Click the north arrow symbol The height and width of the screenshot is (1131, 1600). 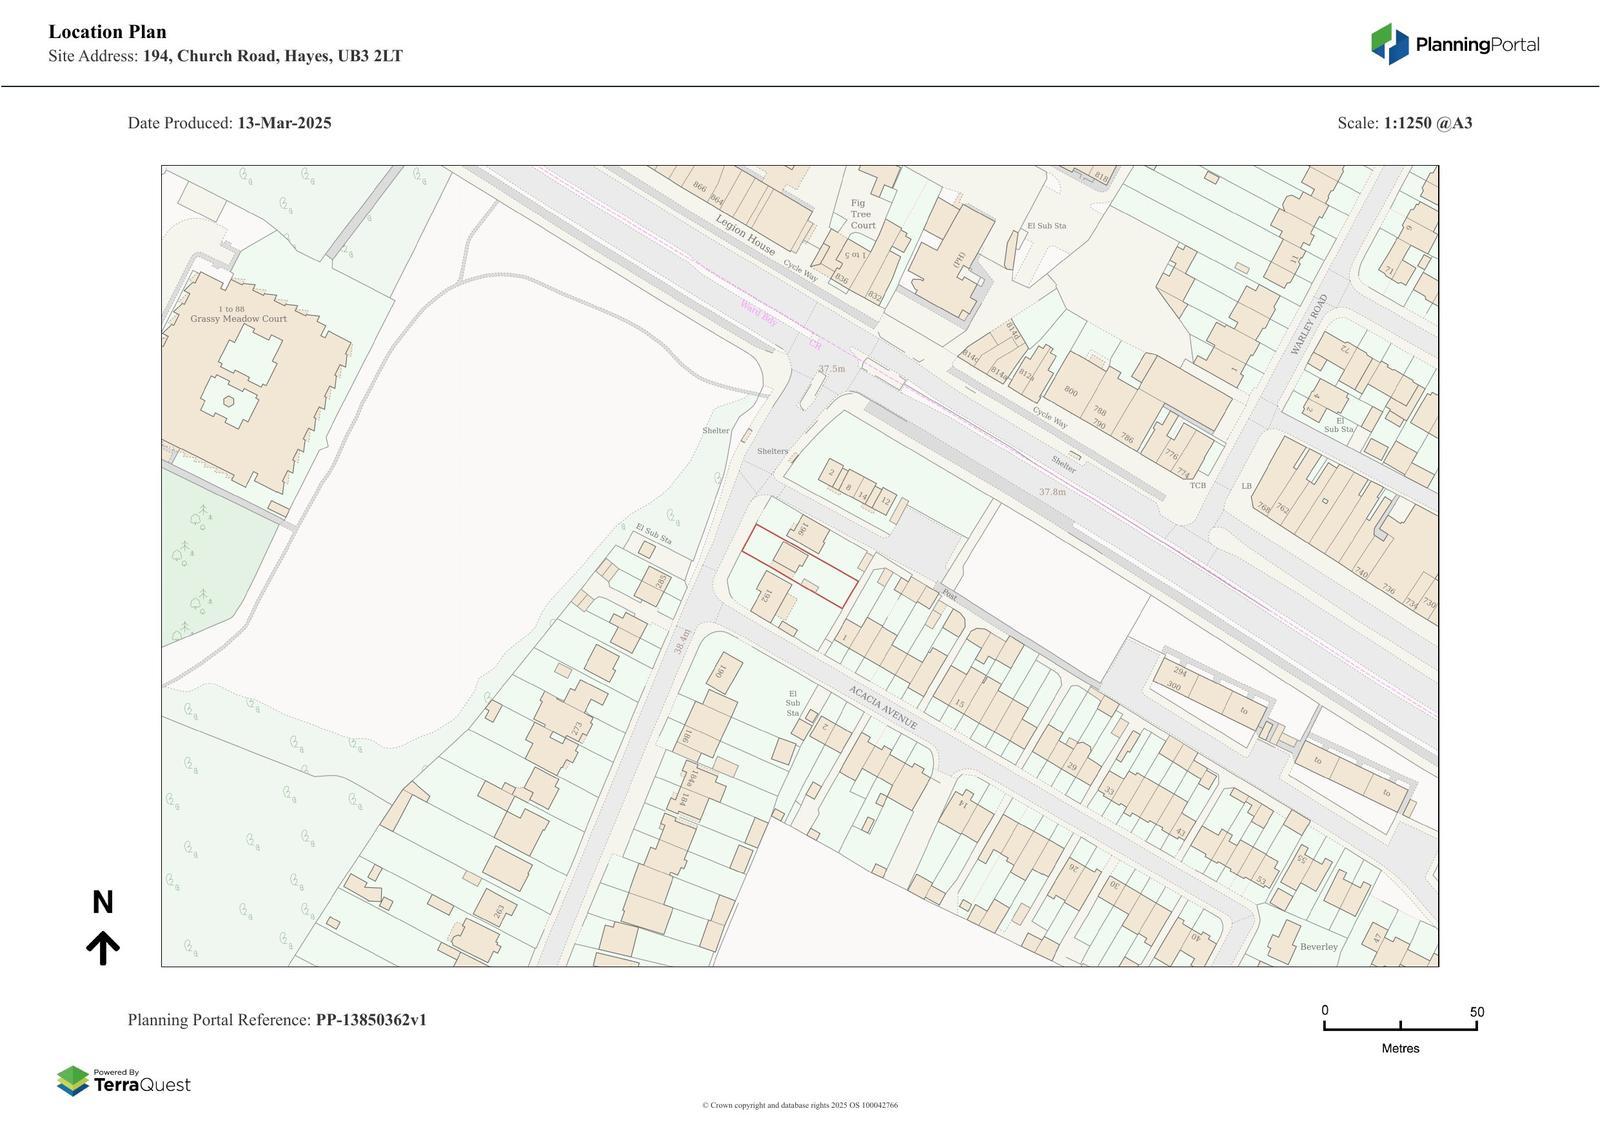click(102, 947)
